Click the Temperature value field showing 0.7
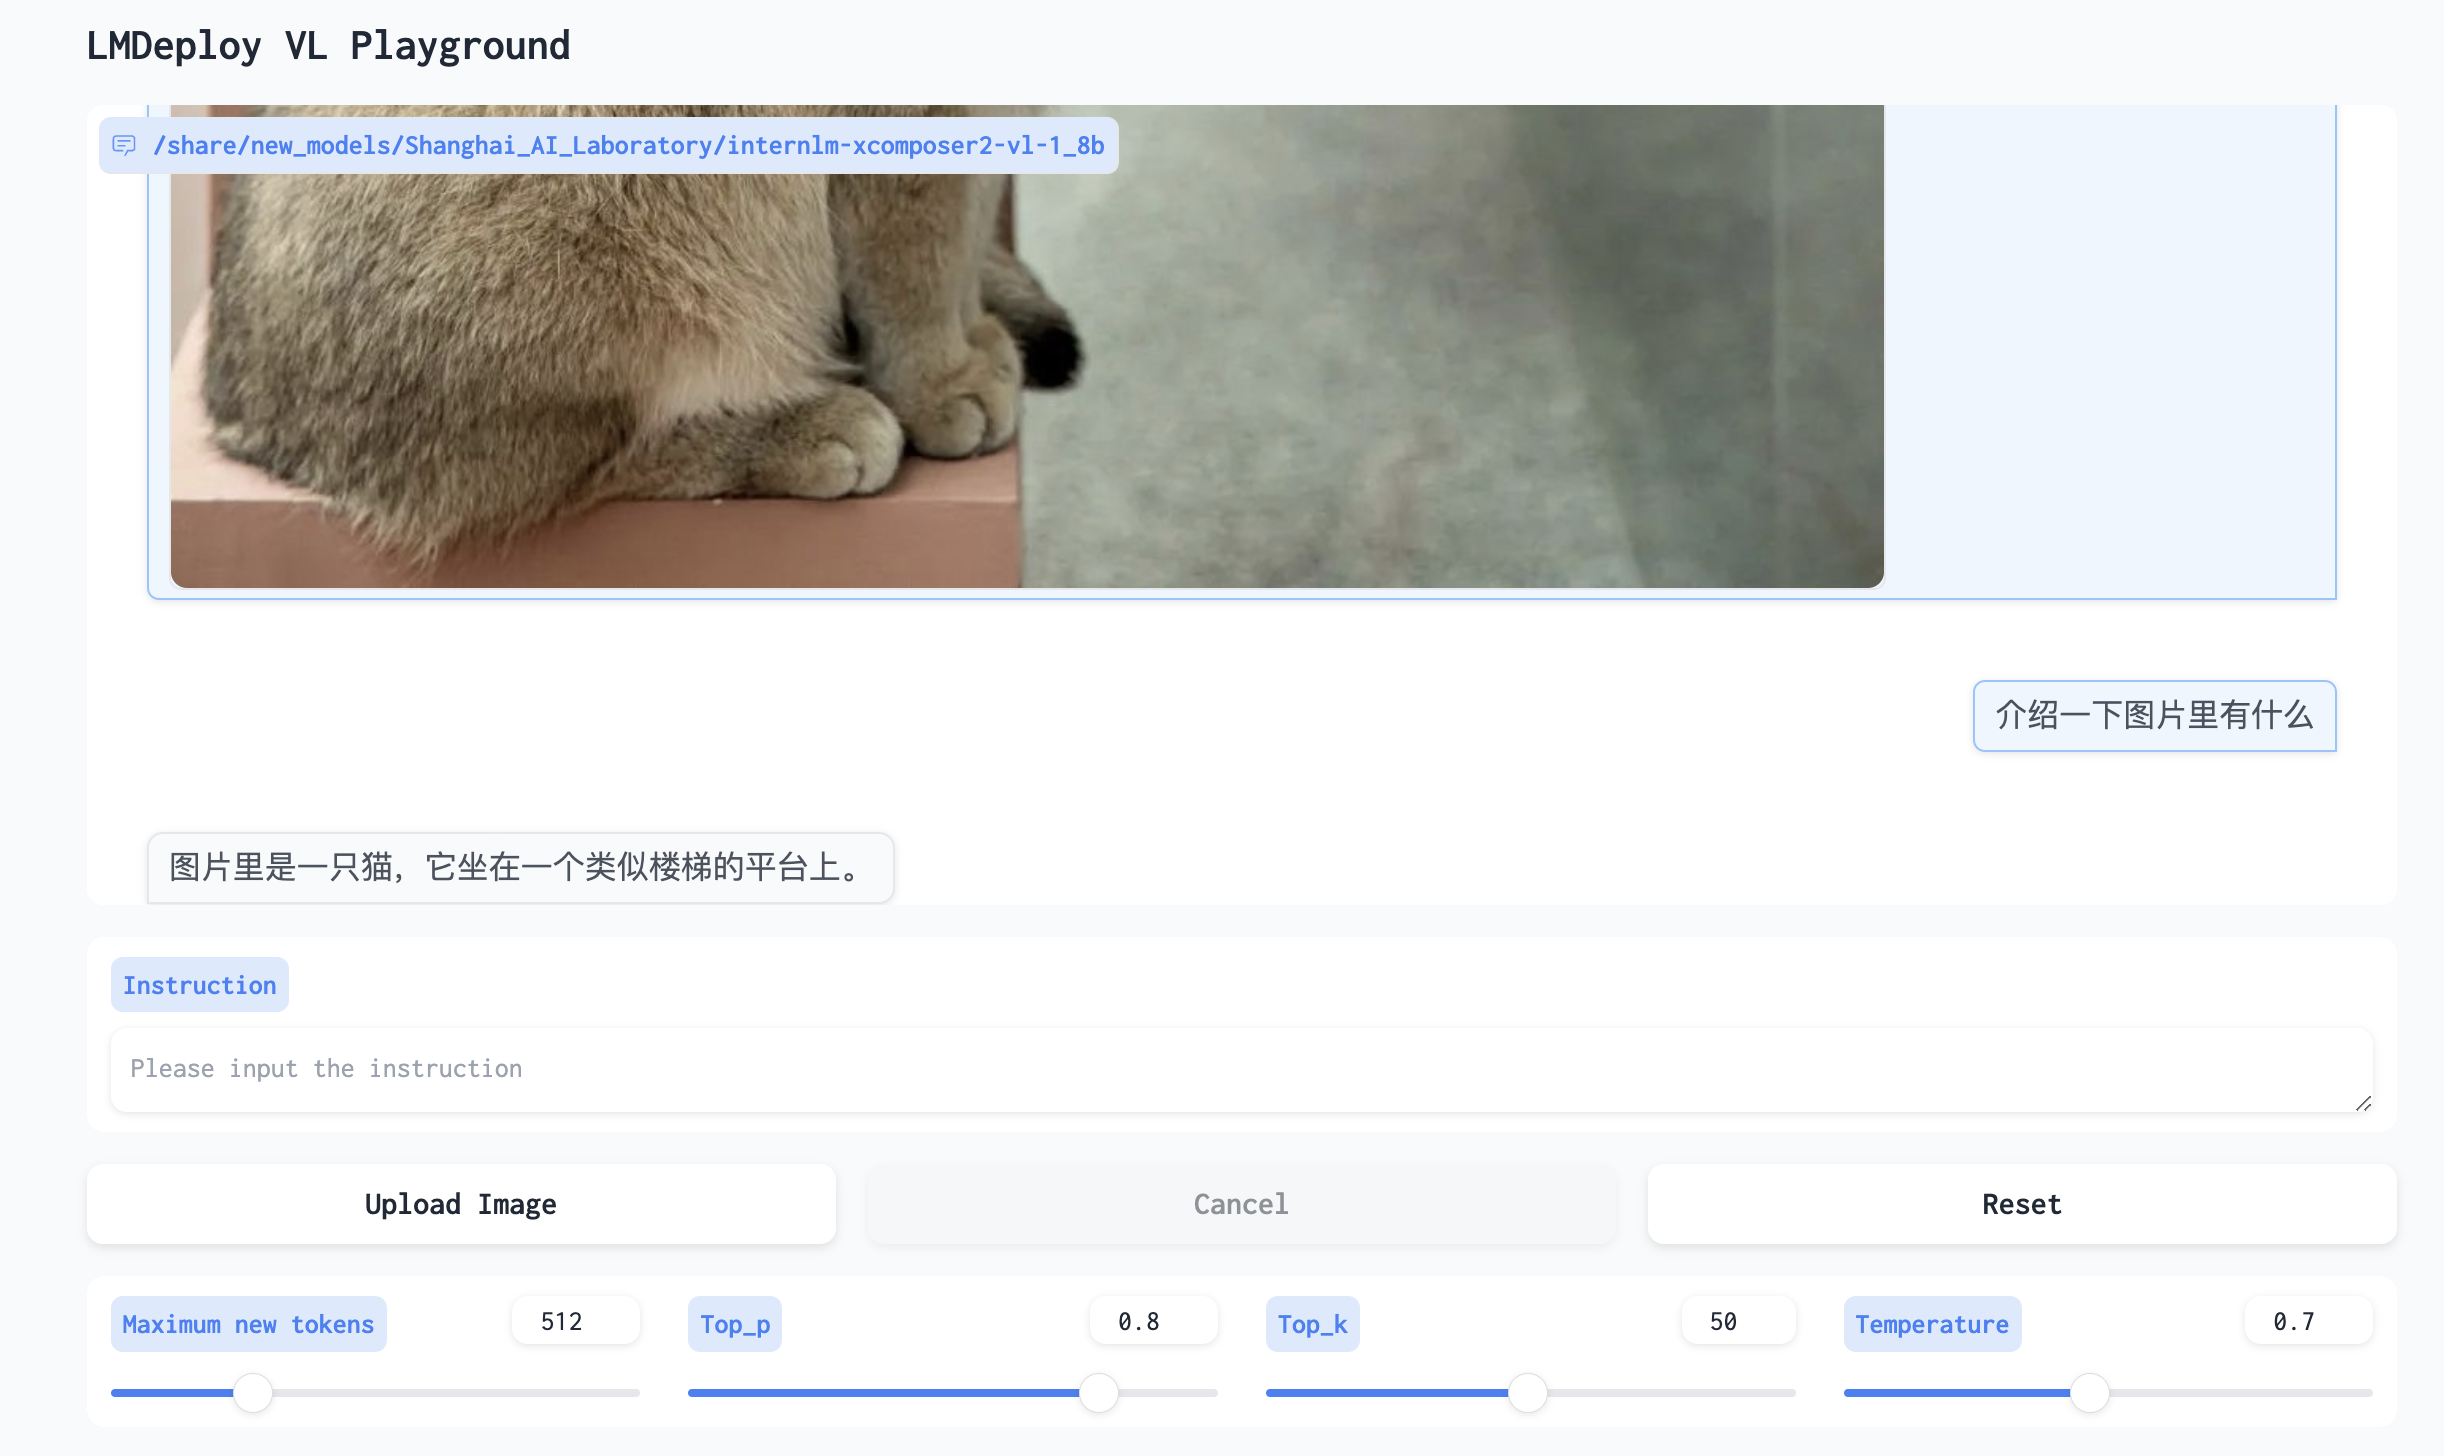Image resolution: width=2444 pixels, height=1456 pixels. pos(2306,1321)
